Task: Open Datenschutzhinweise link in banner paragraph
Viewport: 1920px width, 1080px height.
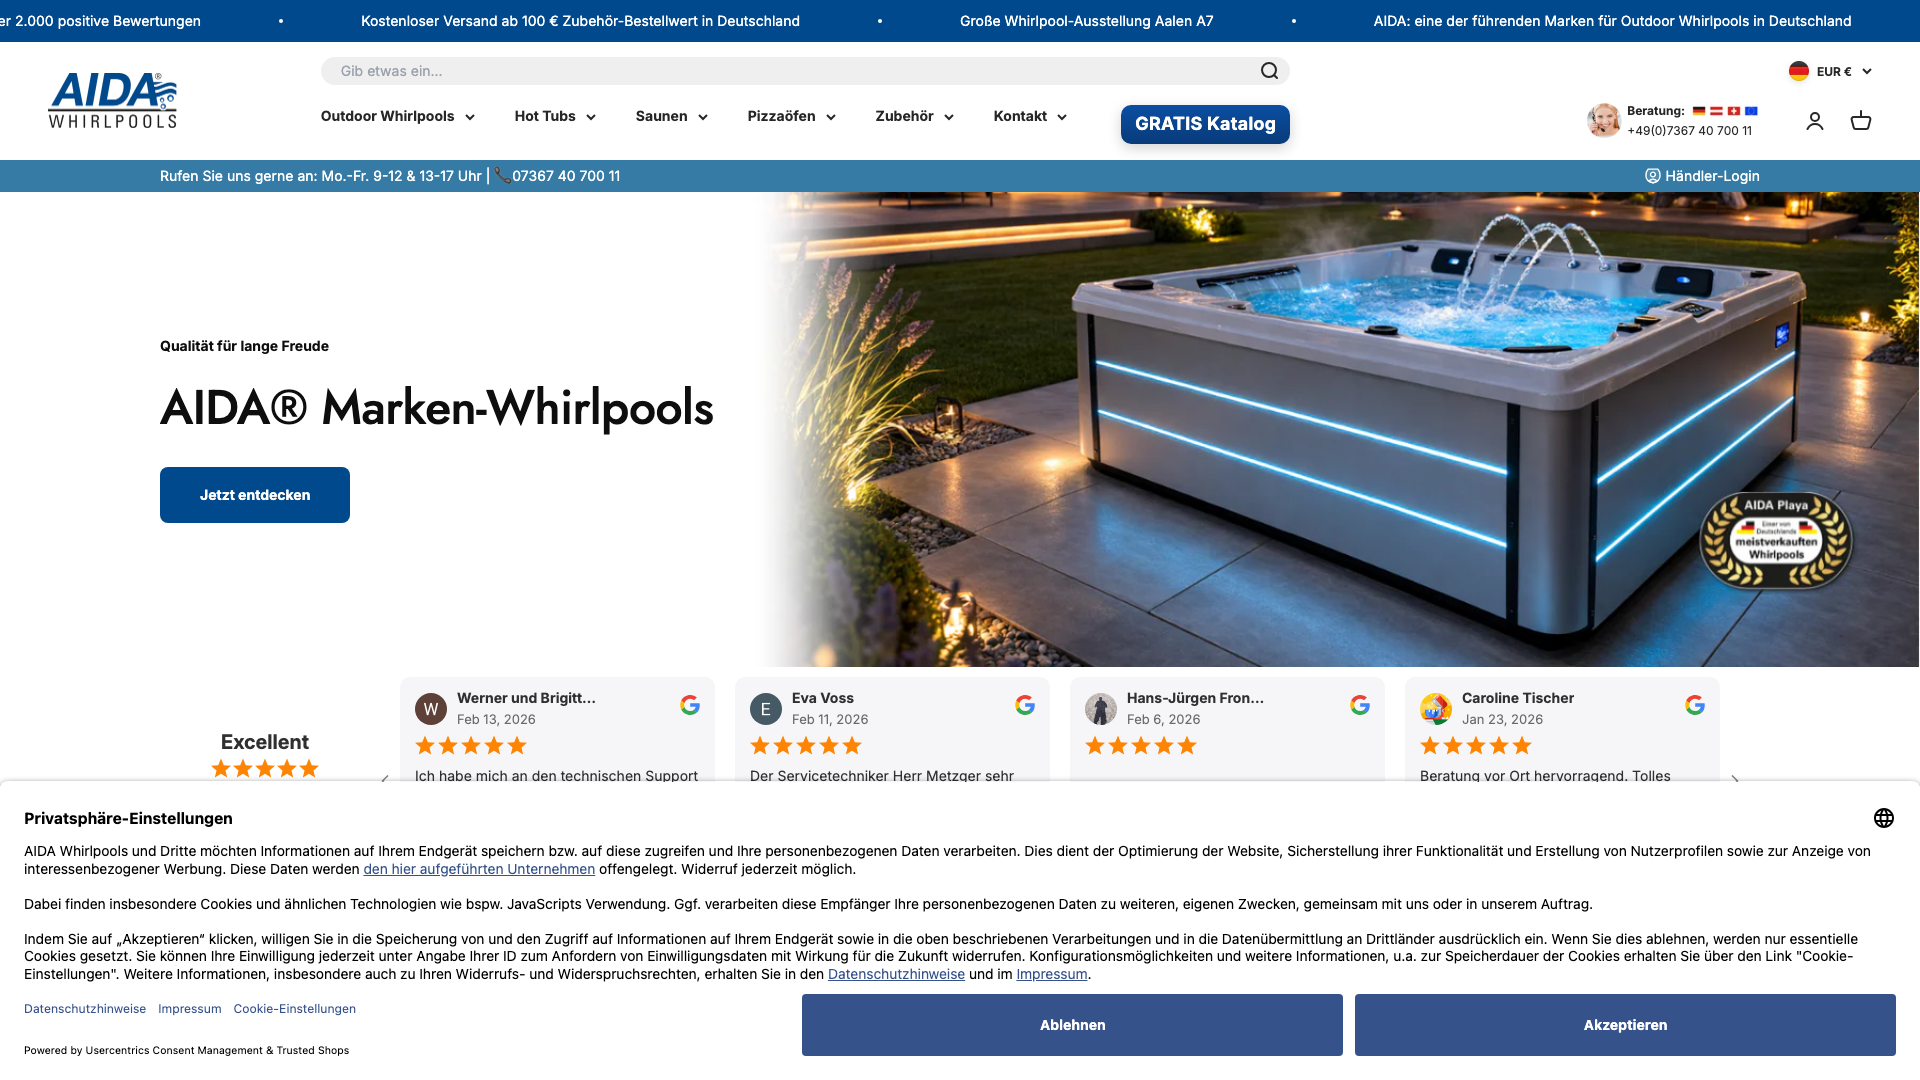Action: [x=896, y=974]
